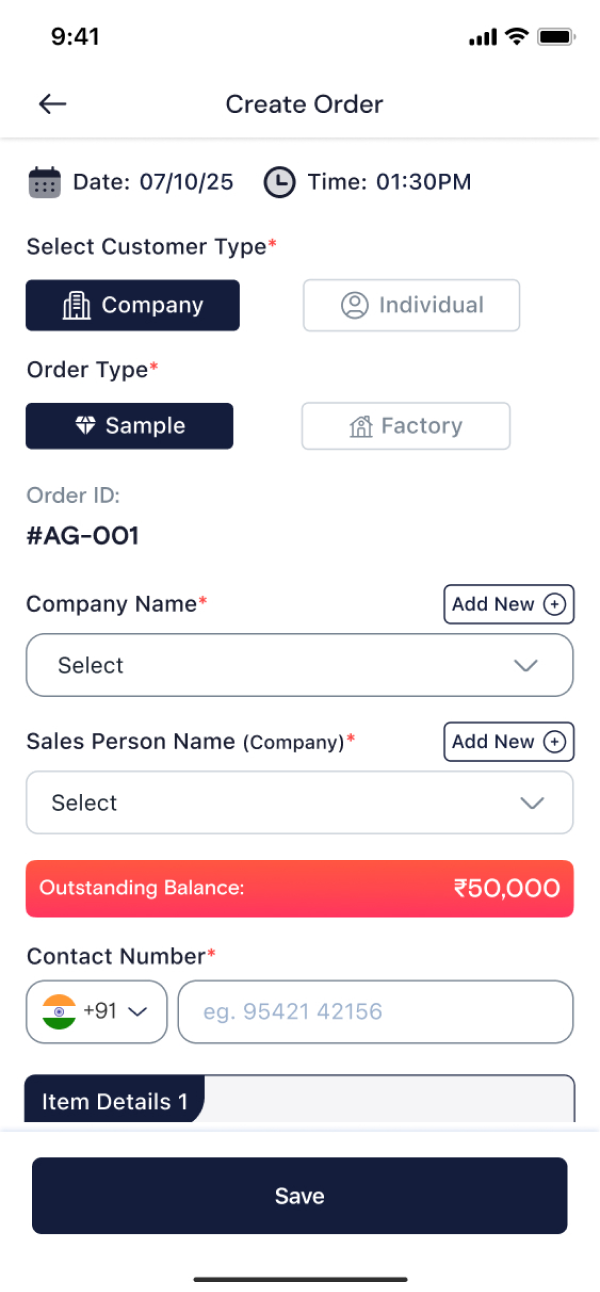600x1292 pixels.
Task: Tap the back arrow icon
Action: pos(52,104)
